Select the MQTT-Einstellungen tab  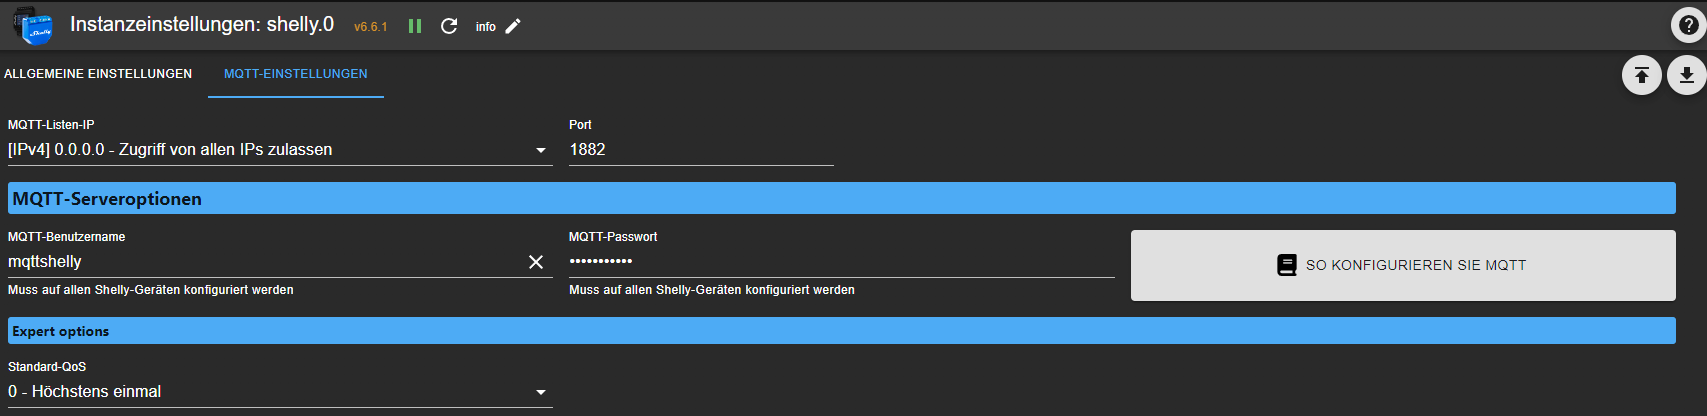pos(295,74)
